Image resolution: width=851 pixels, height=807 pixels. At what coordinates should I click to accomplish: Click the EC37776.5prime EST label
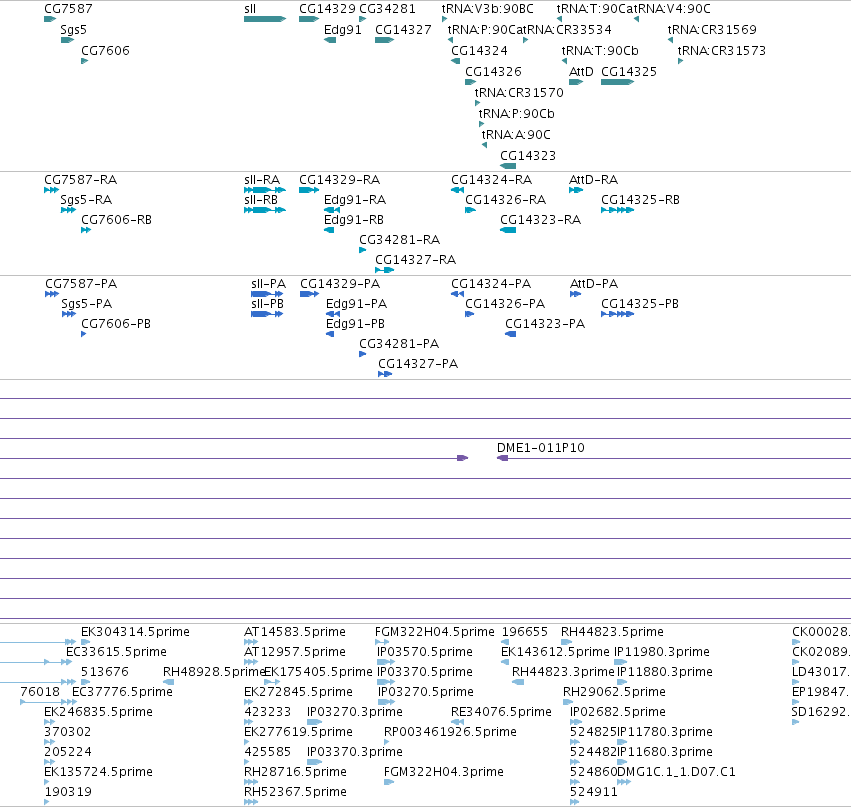click(x=123, y=692)
